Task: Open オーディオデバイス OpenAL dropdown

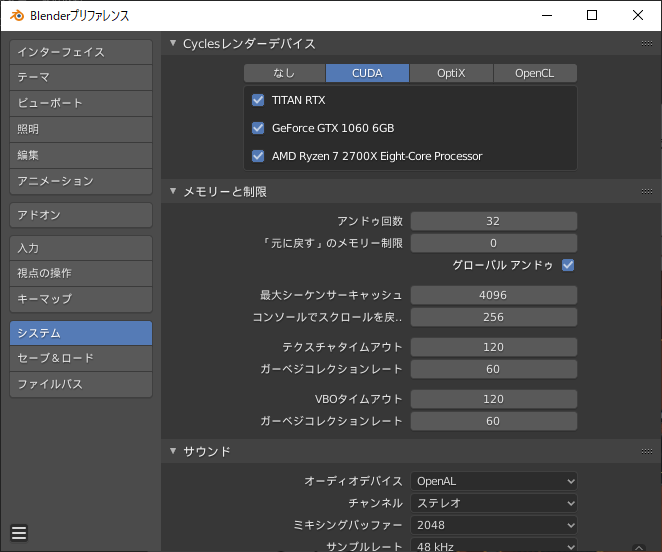Action: point(494,481)
